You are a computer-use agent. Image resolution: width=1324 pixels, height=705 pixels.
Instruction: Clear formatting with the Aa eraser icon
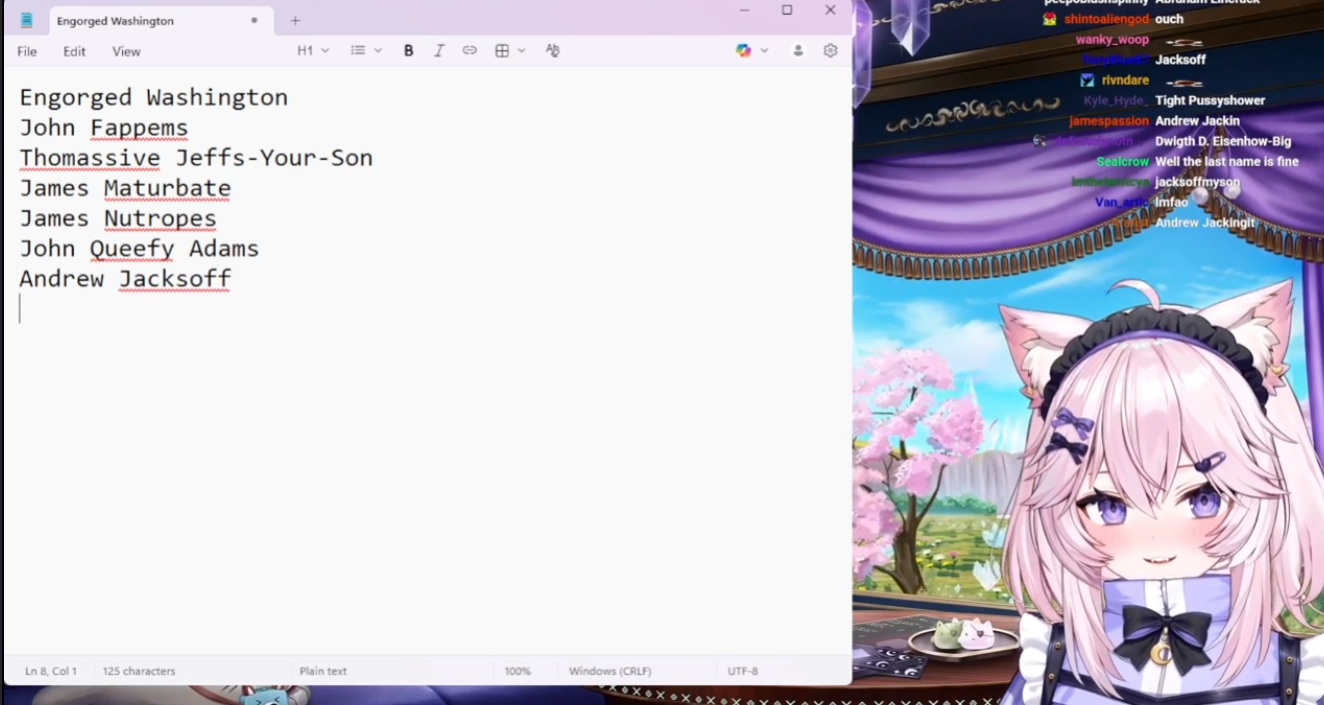coord(552,51)
